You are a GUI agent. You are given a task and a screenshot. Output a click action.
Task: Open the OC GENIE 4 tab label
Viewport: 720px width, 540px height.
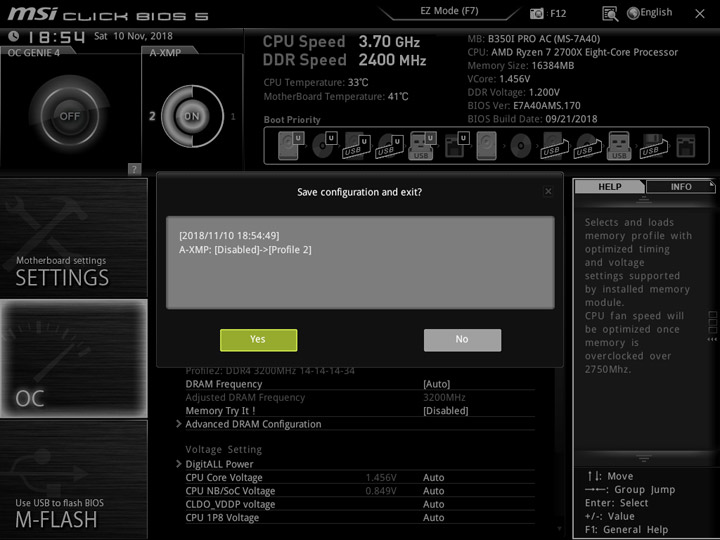pyautogui.click(x=34, y=53)
